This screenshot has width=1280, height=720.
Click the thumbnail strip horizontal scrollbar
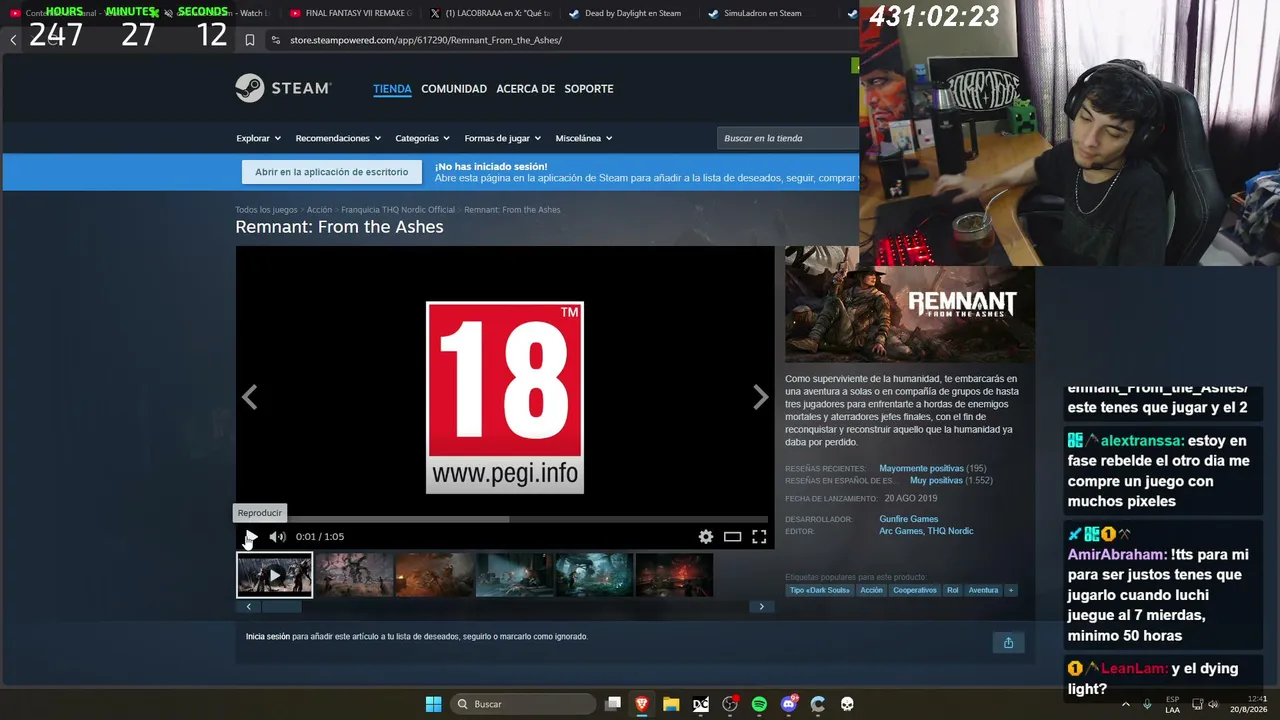(281, 607)
